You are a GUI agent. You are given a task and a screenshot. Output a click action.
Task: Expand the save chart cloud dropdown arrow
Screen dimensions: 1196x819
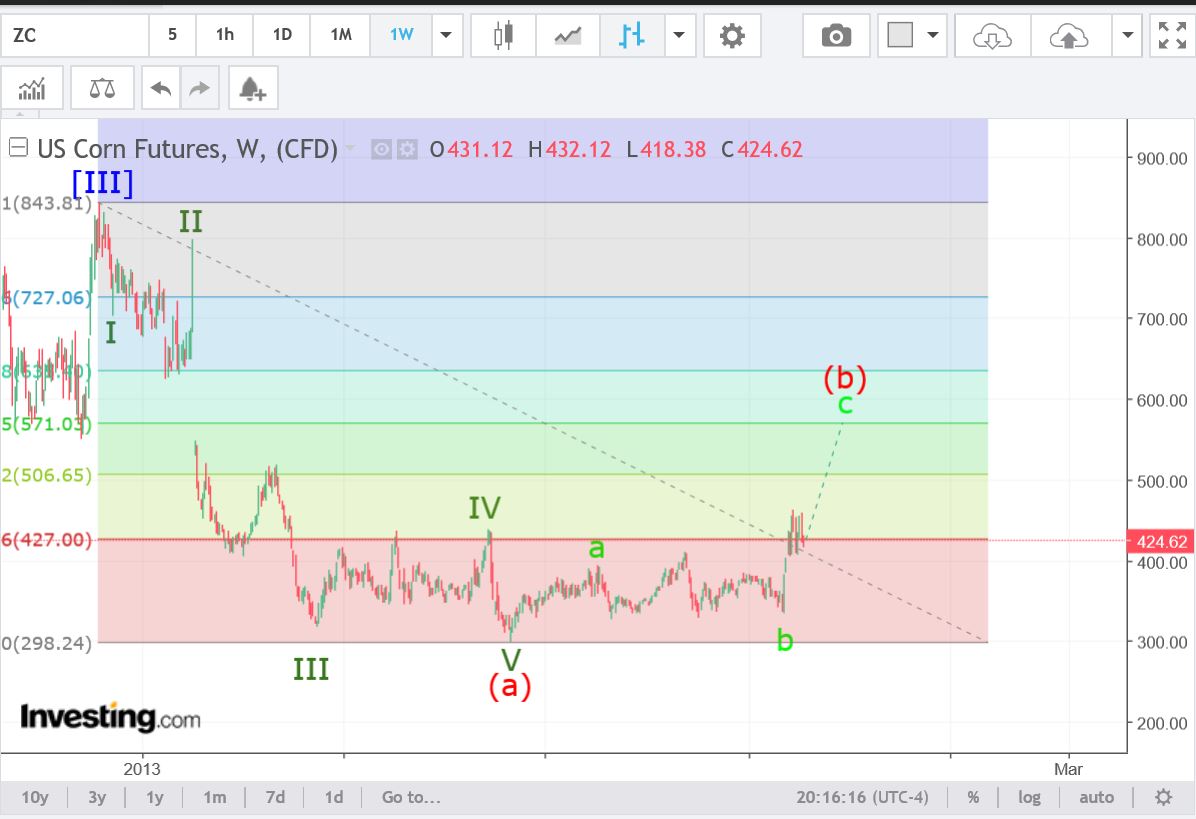tap(1128, 36)
